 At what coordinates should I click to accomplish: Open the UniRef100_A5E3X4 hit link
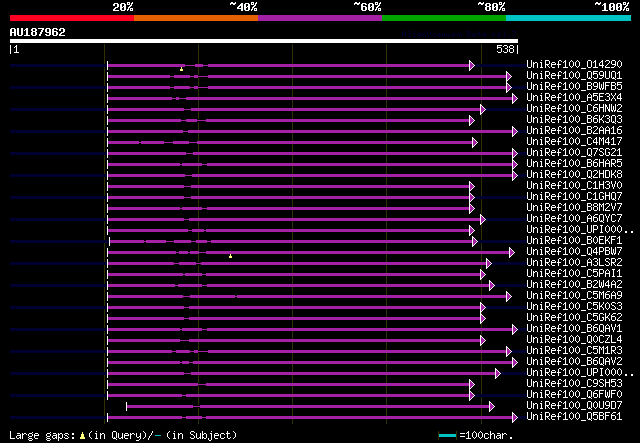tap(574, 97)
